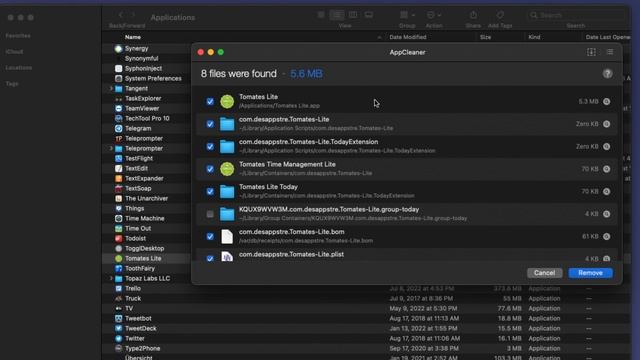Expand the Tangent folder in Finder

click(x=111, y=88)
